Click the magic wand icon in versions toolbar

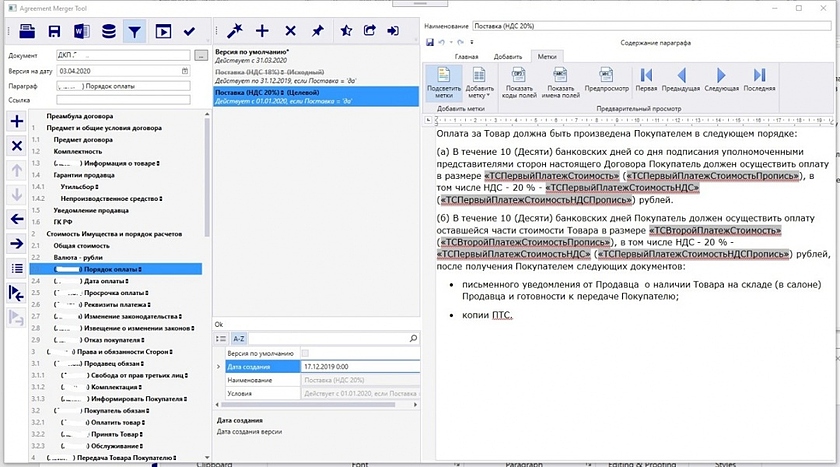[236, 31]
